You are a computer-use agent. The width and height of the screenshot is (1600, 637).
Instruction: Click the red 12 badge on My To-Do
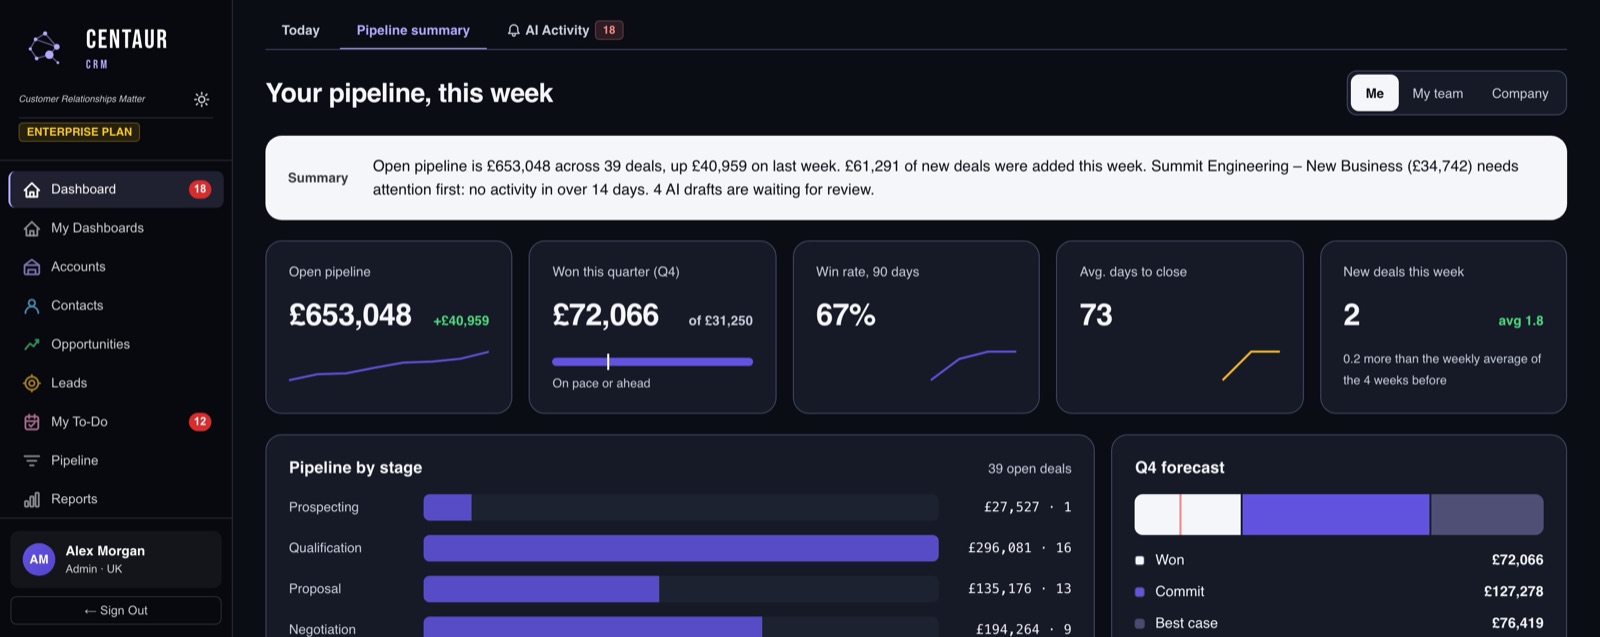click(200, 422)
